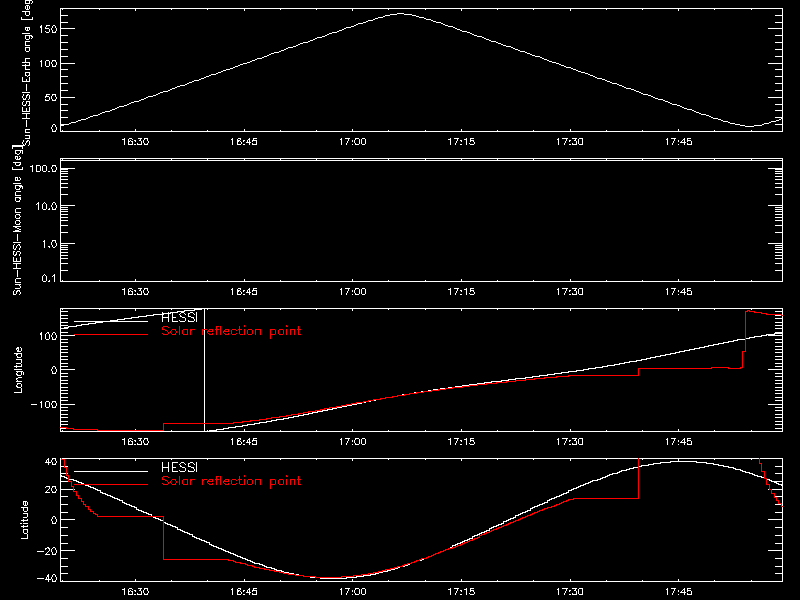The image size is (800, 600).
Task: Click the 100 tick on Earth angle axis
Action: pyautogui.click(x=47, y=63)
